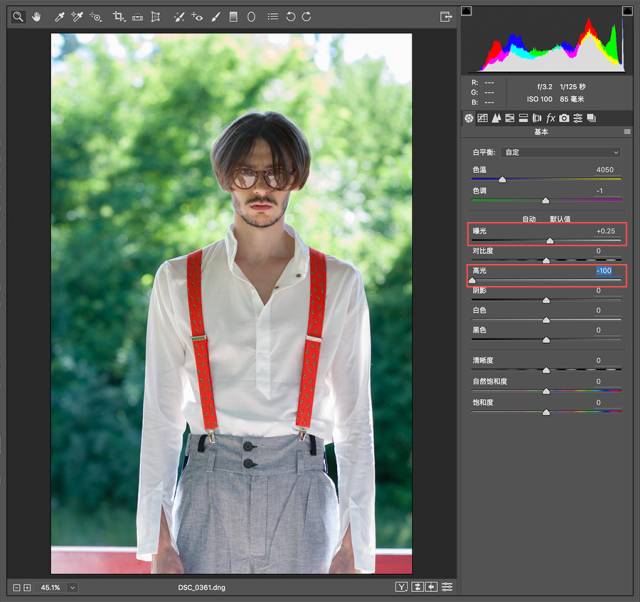Select the Targeted Adjustment tool
The height and width of the screenshot is (602, 640).
pyautogui.click(x=96, y=17)
